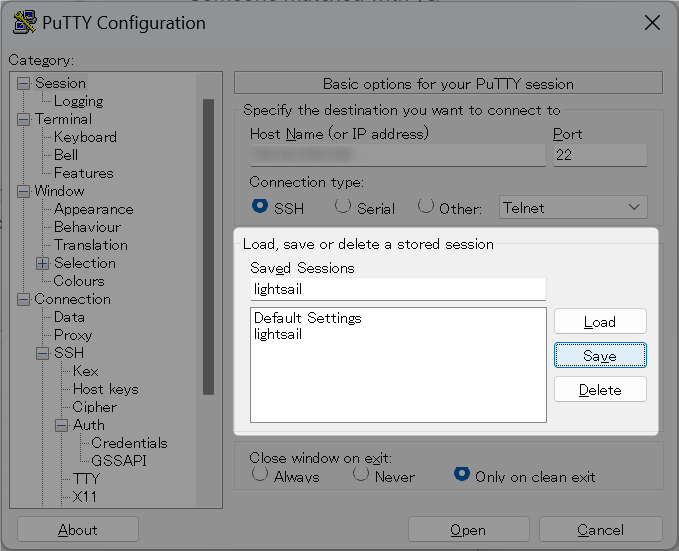This screenshot has height=551, width=679.
Task: Click the About button
Action: click(78, 529)
